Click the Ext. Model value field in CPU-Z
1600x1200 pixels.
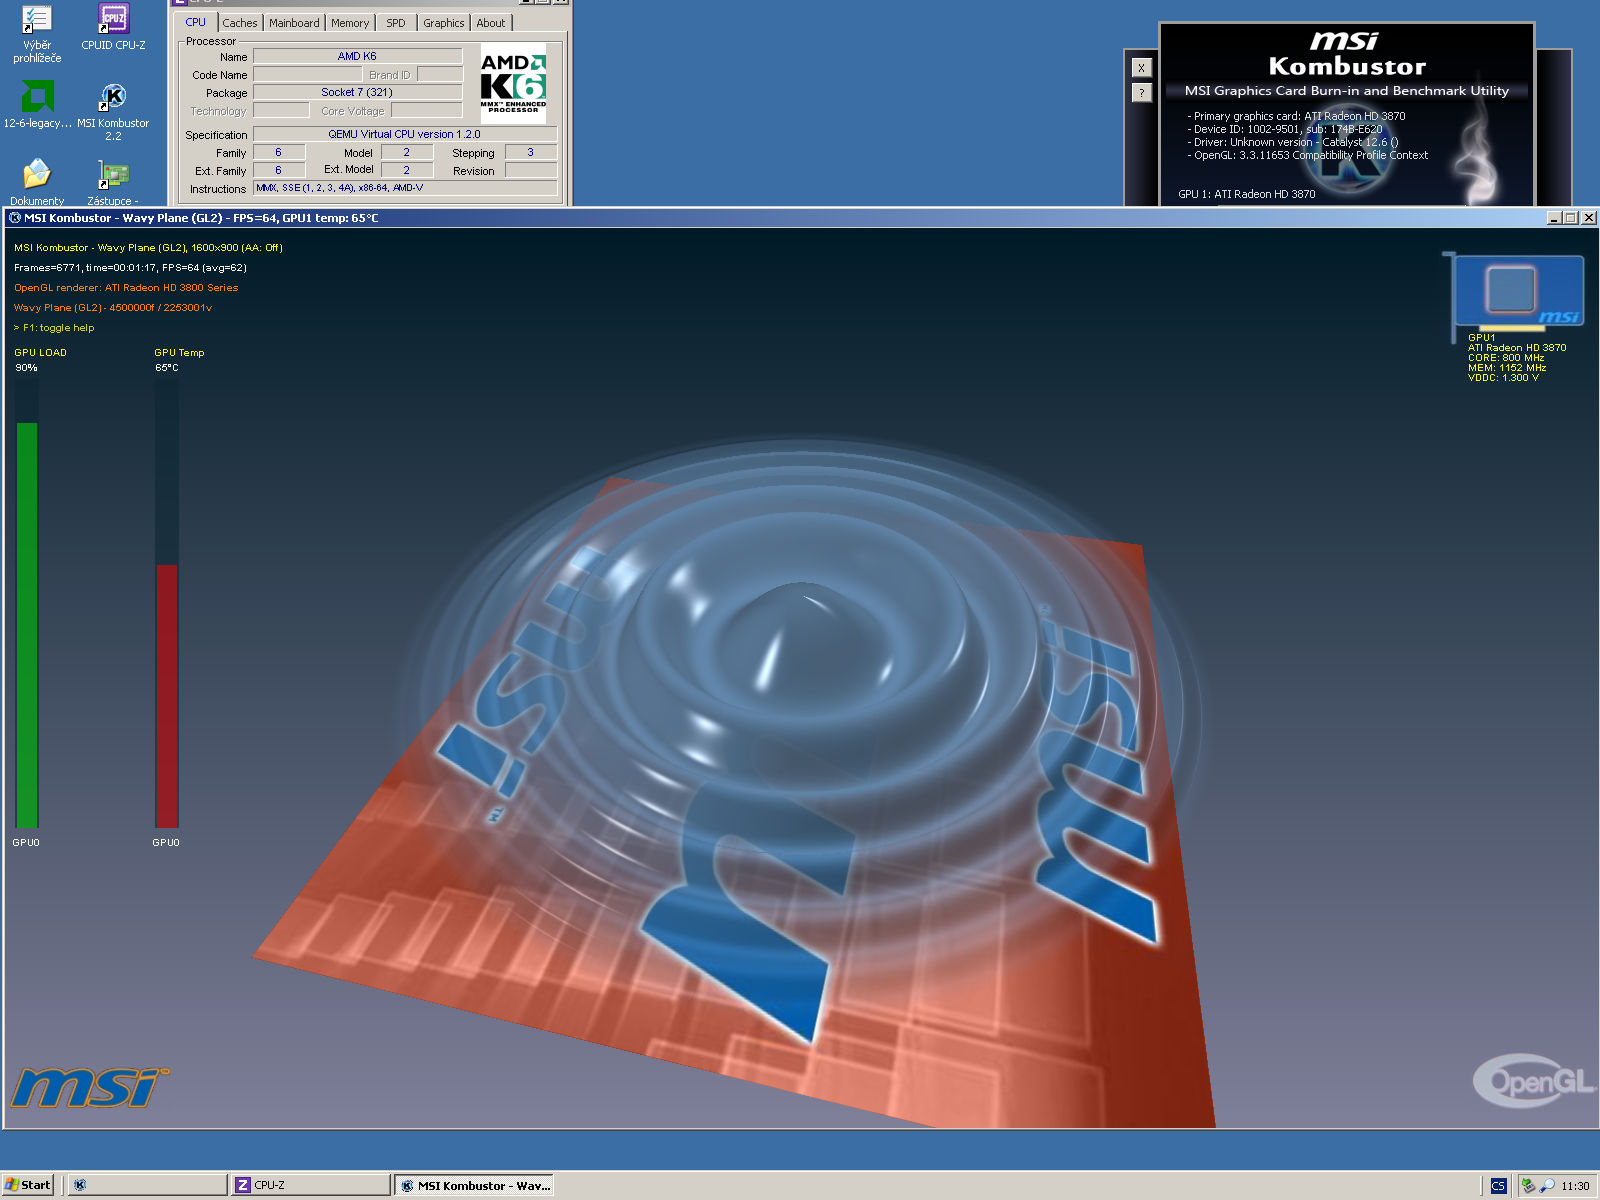pyautogui.click(x=406, y=170)
